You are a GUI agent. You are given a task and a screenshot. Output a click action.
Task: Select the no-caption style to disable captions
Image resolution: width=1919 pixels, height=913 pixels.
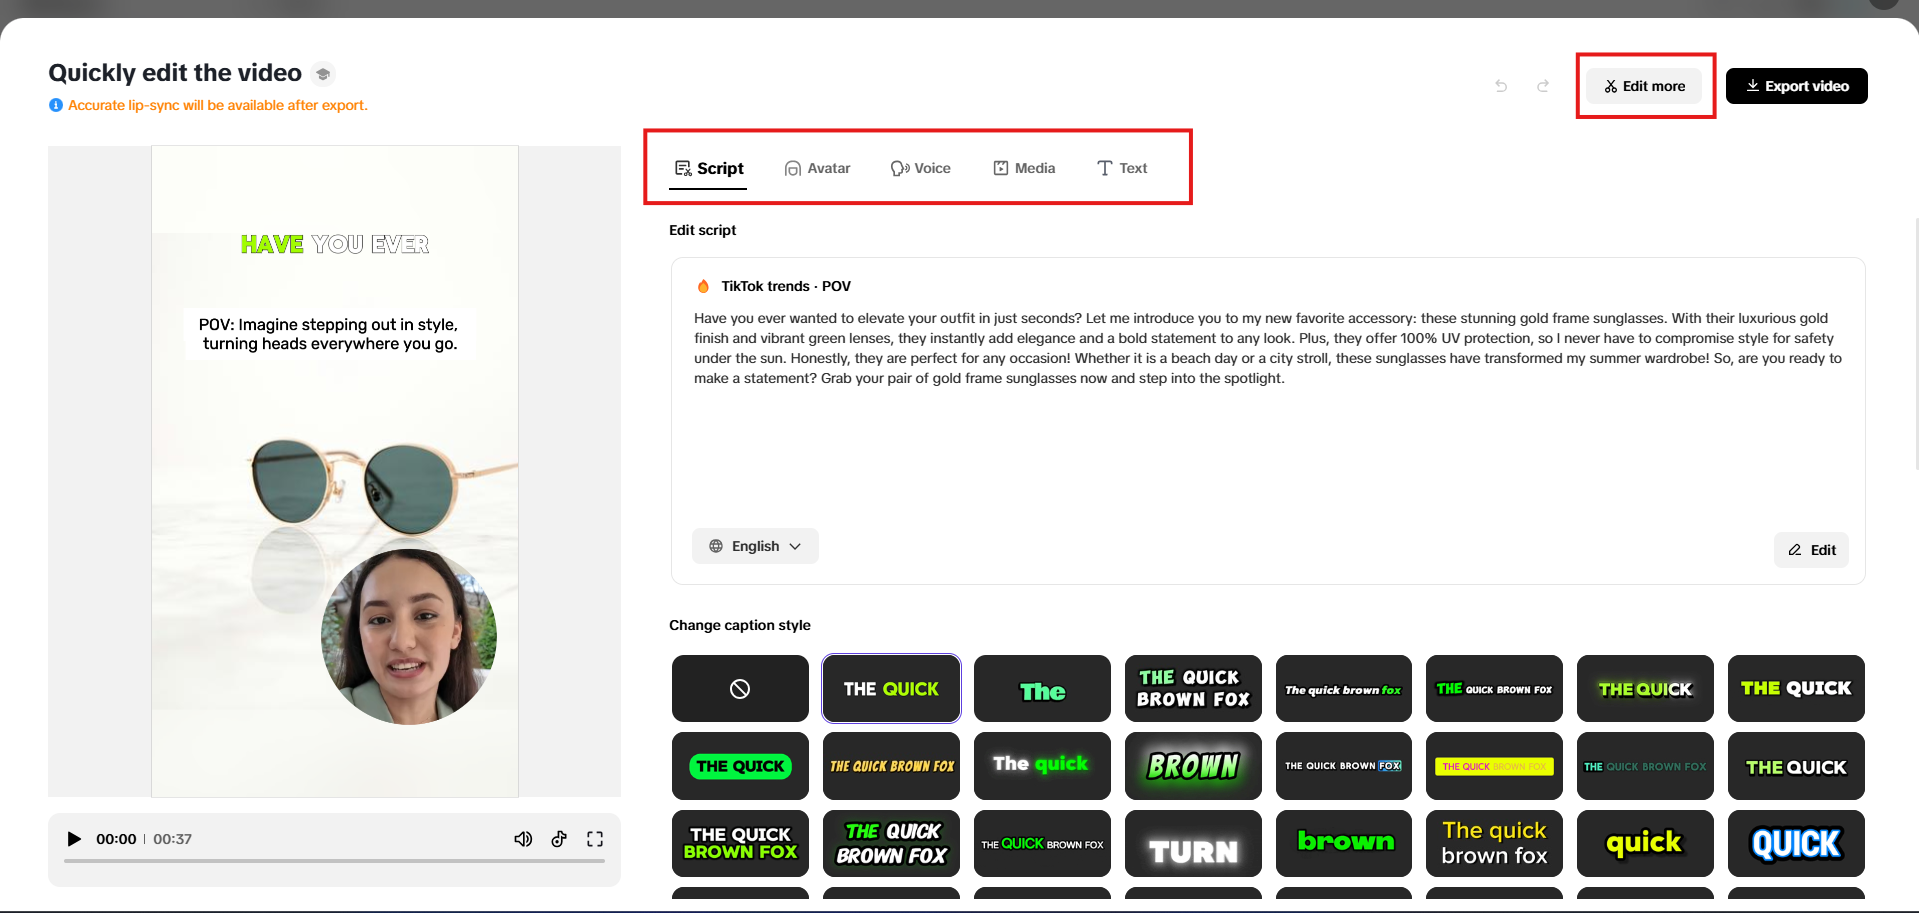(x=740, y=688)
